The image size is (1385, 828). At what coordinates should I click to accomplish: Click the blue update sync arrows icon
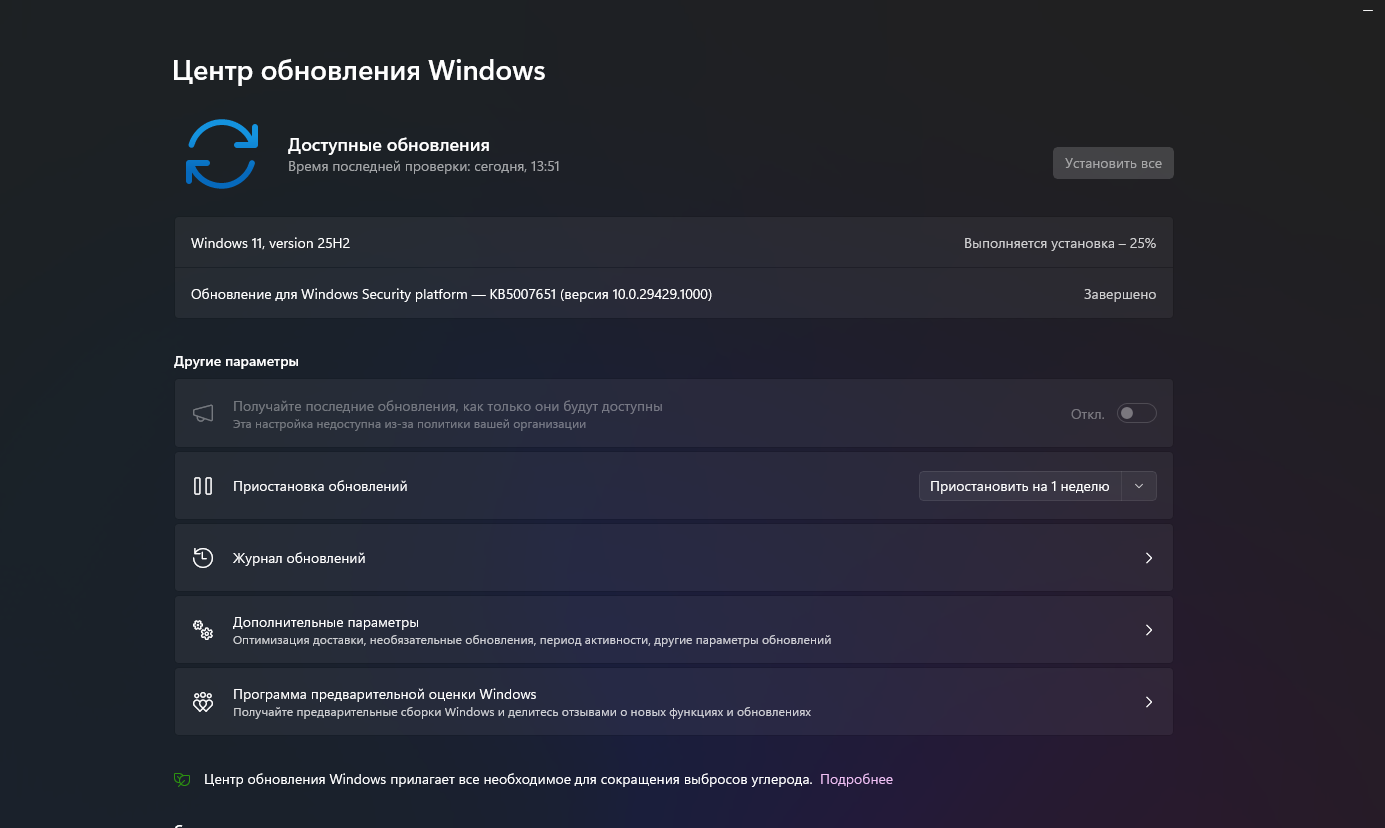pos(222,154)
